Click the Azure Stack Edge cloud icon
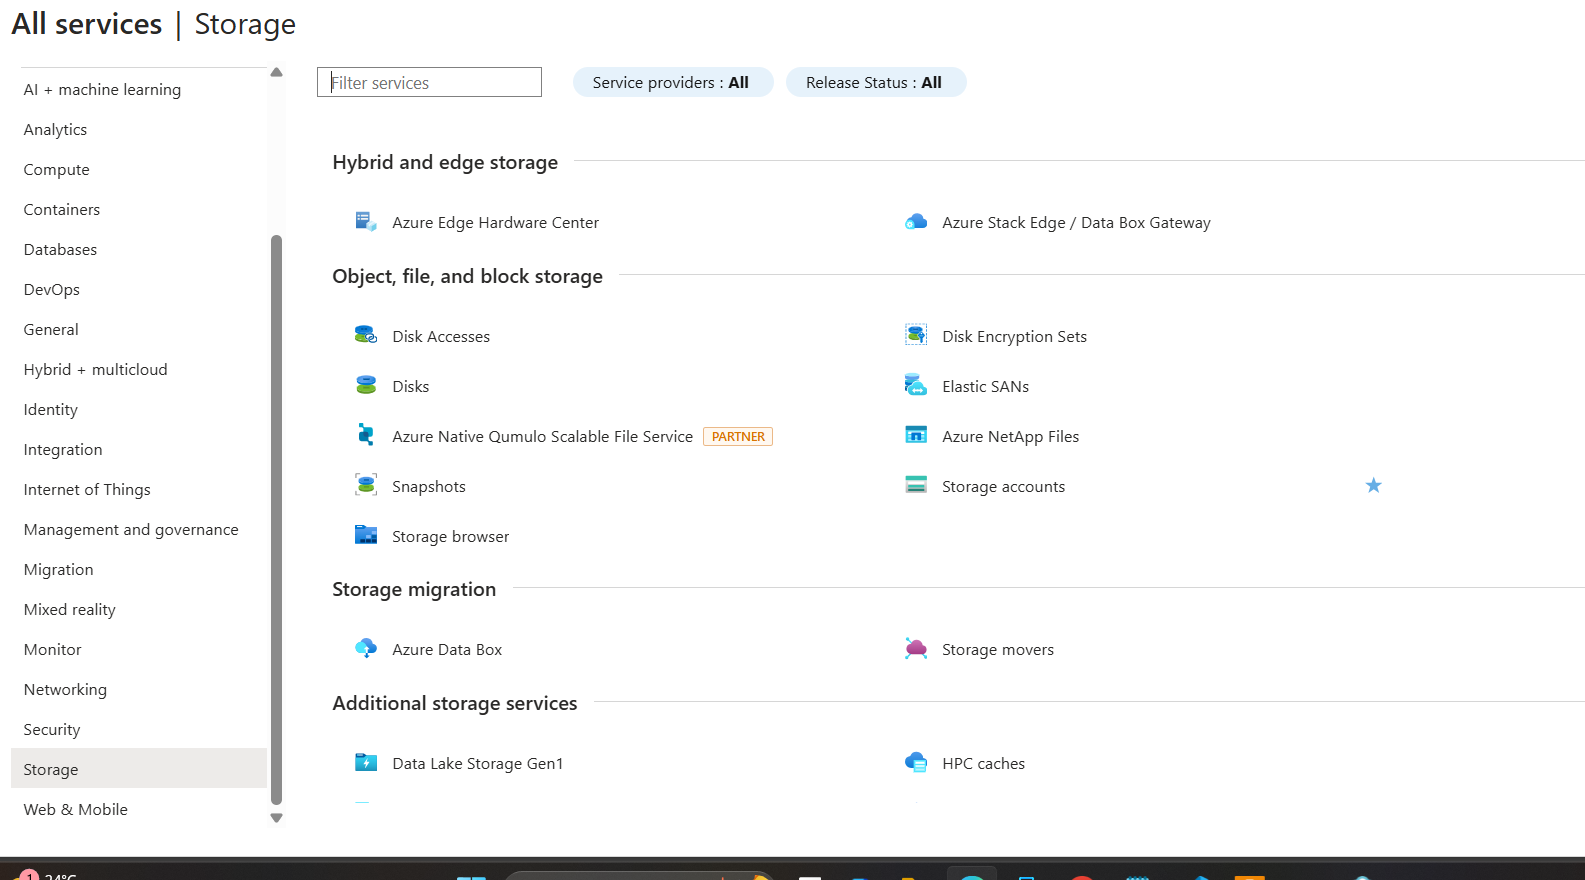1585x880 pixels. pos(916,222)
